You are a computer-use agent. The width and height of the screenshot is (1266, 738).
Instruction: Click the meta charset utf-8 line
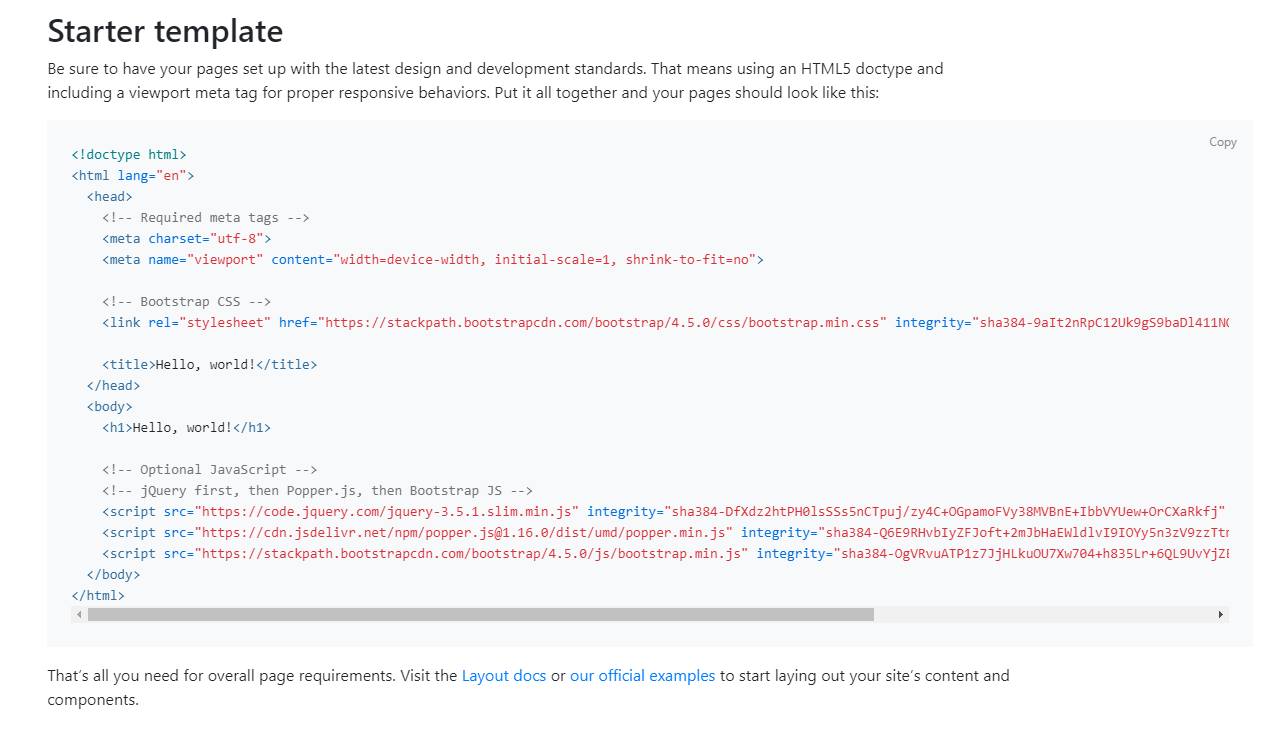[186, 239]
